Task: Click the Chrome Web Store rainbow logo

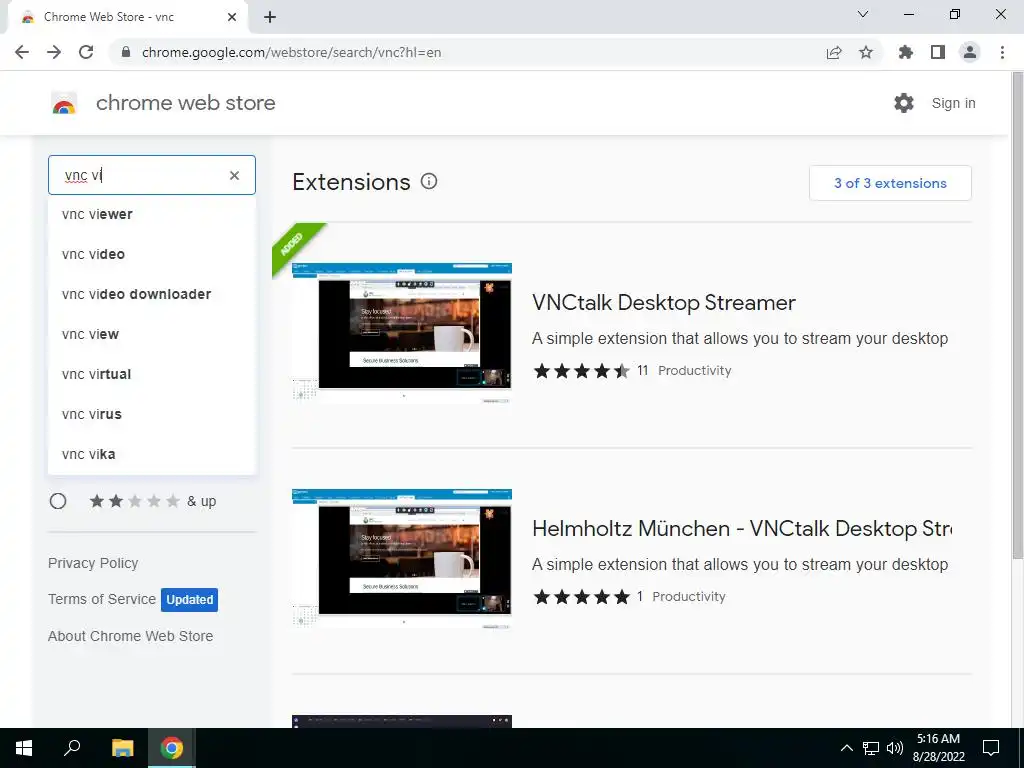Action: (64, 103)
